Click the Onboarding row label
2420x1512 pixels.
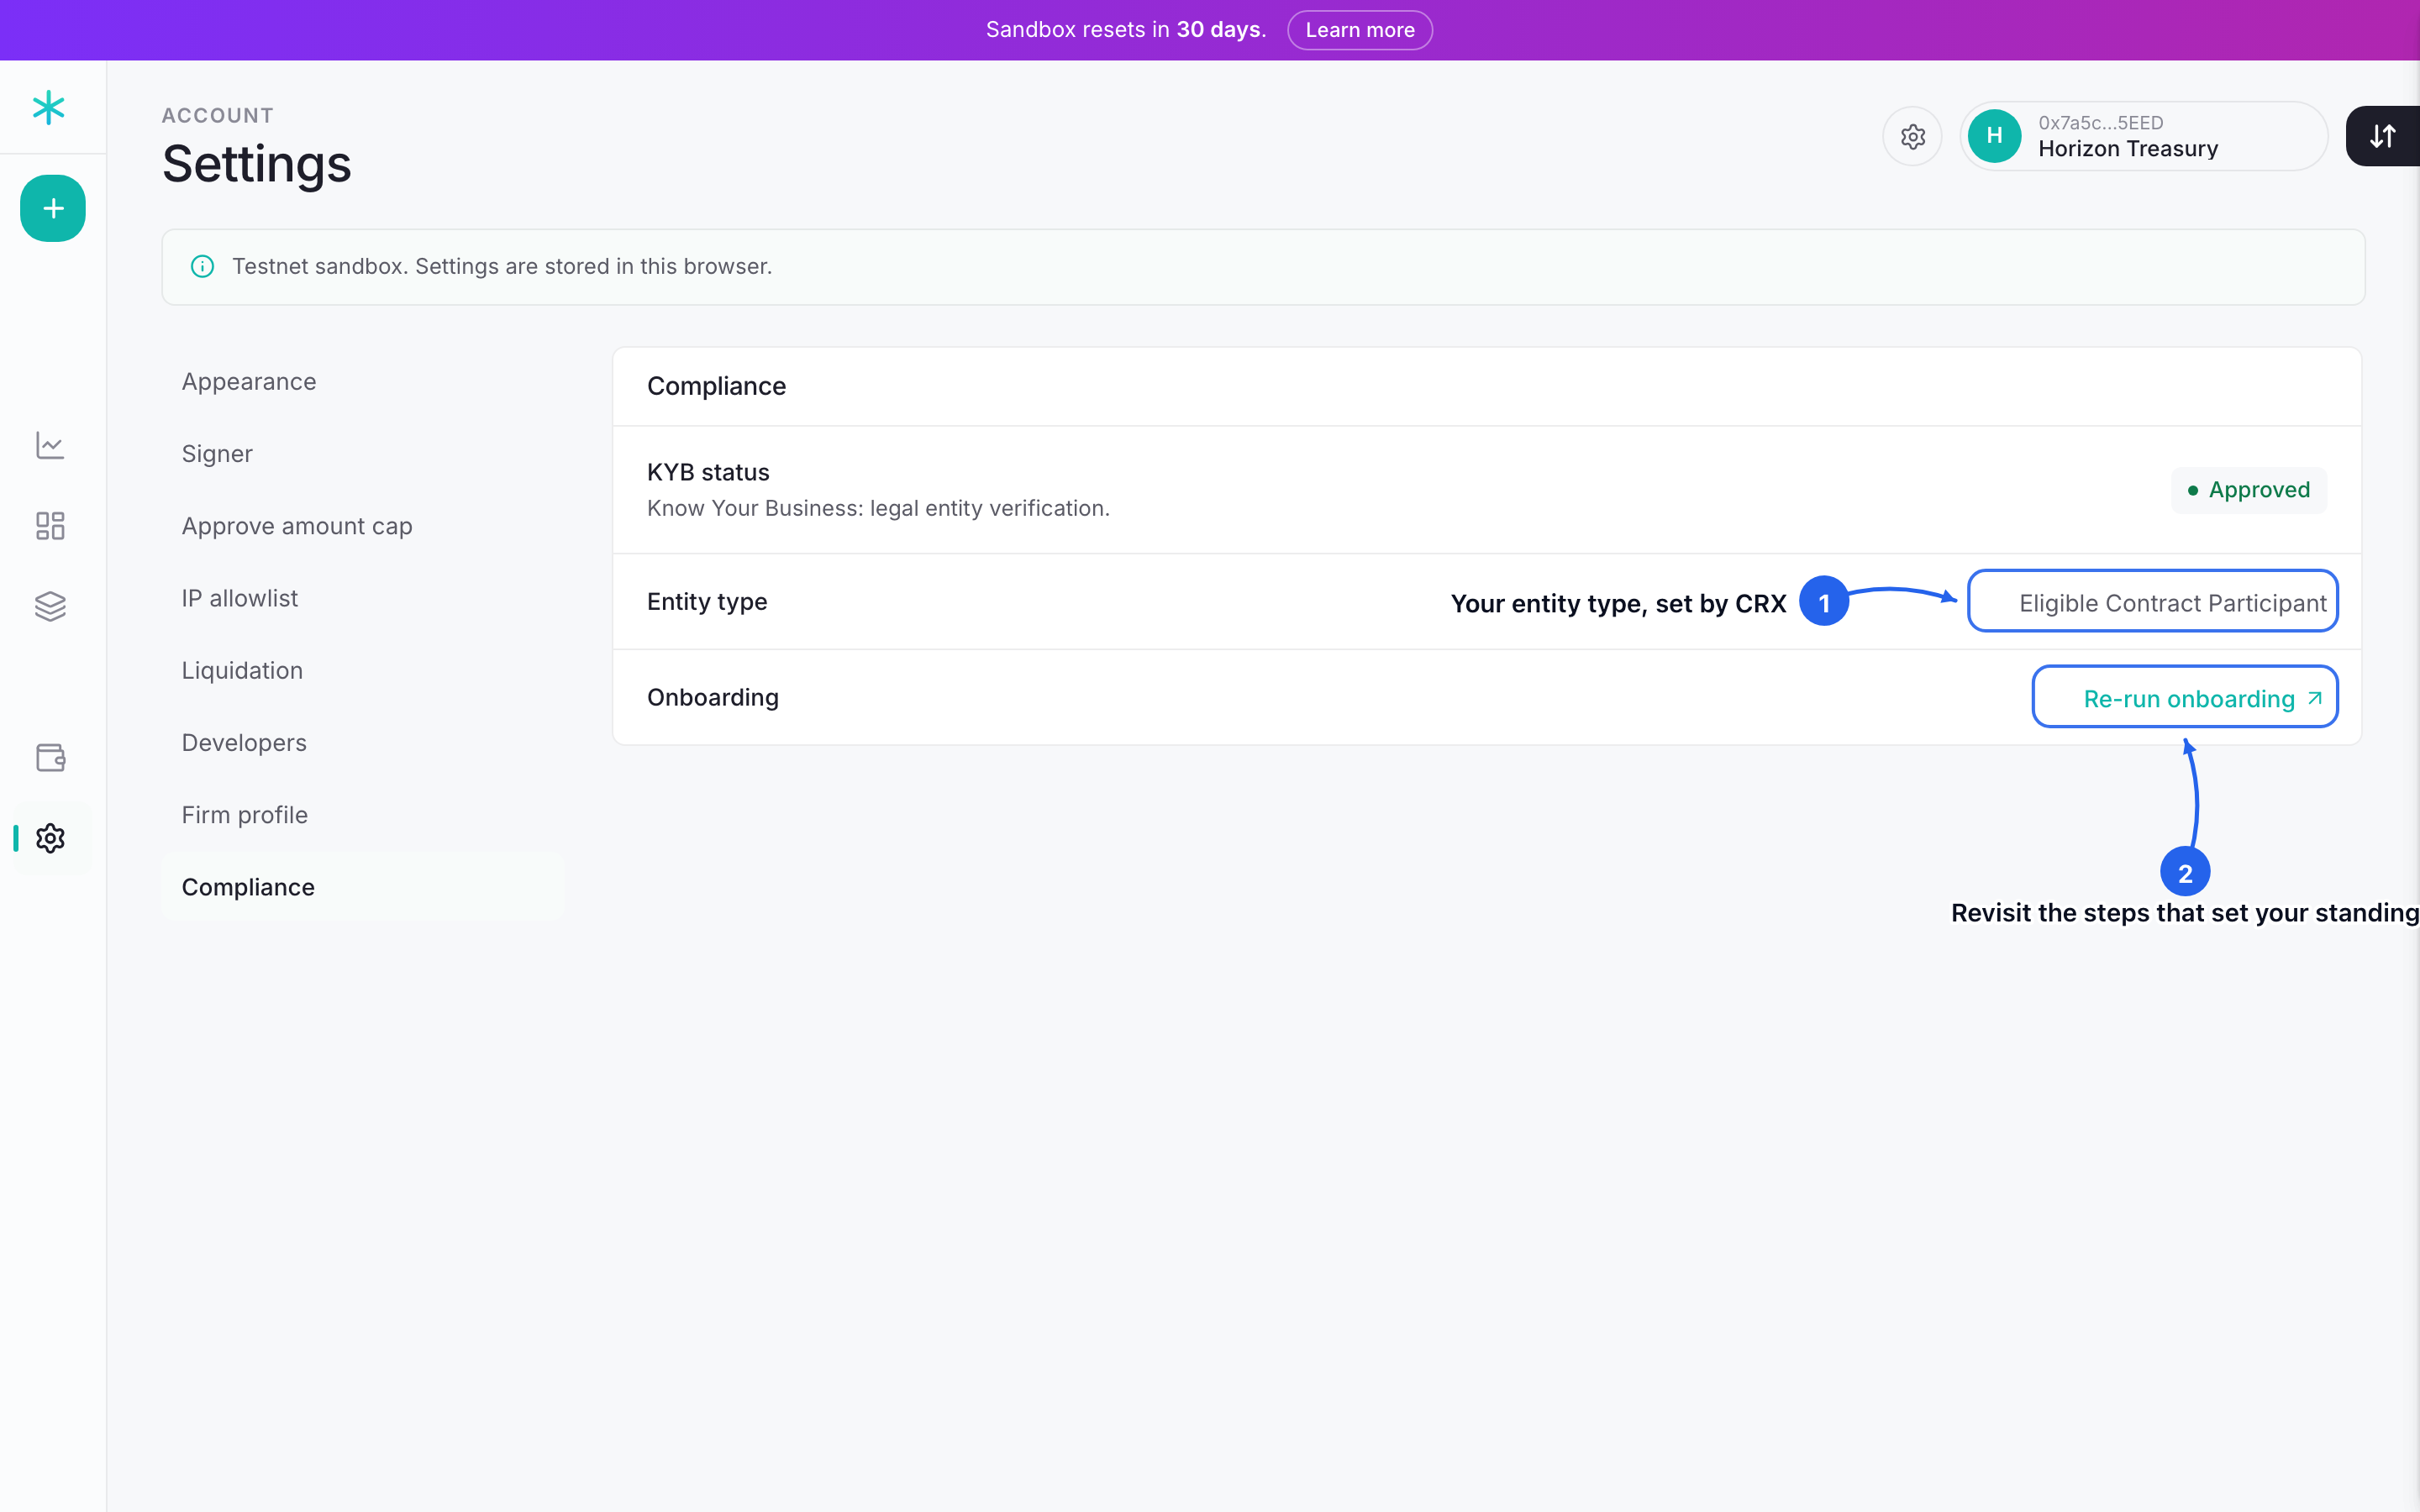point(713,697)
